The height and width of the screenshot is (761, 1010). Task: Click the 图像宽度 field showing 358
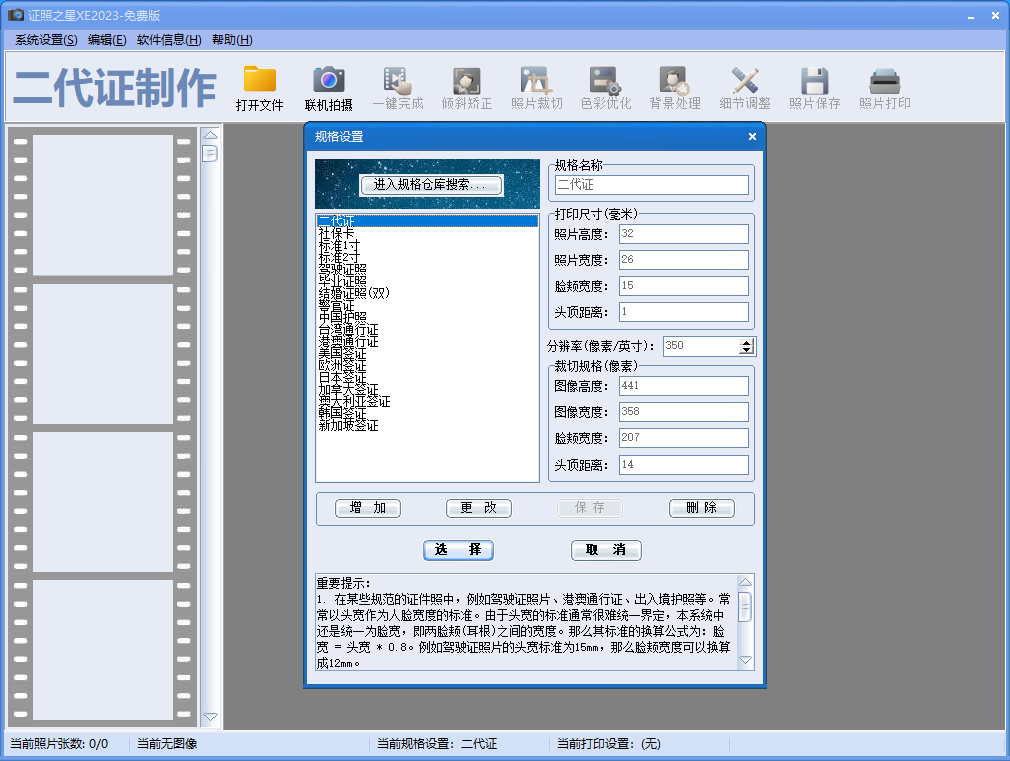[683, 412]
